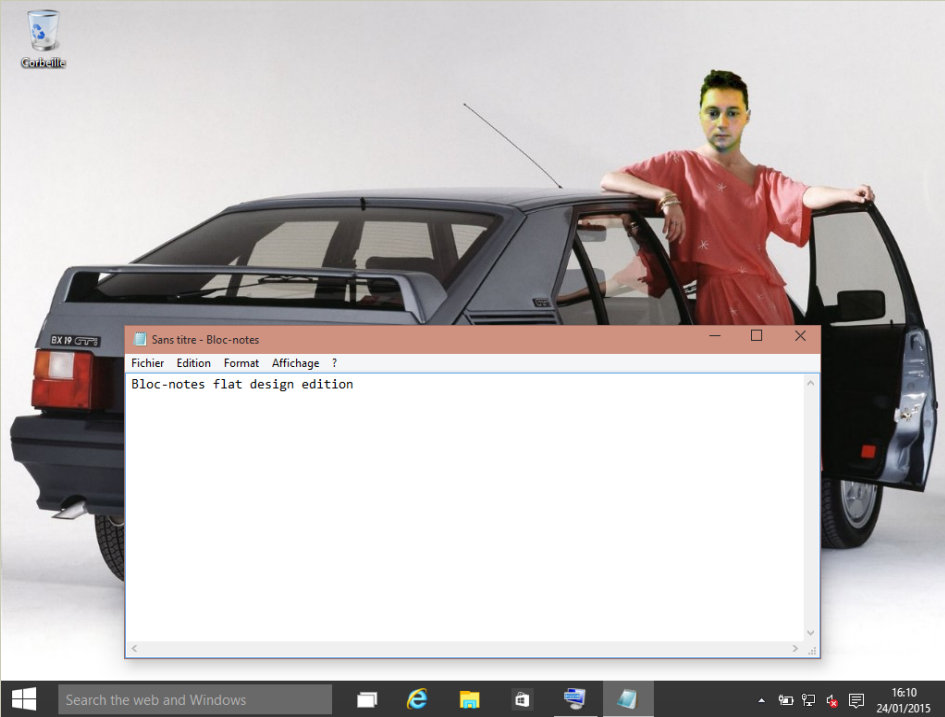Click the Notepad icon in the taskbar
This screenshot has width=945, height=717.
click(x=627, y=700)
